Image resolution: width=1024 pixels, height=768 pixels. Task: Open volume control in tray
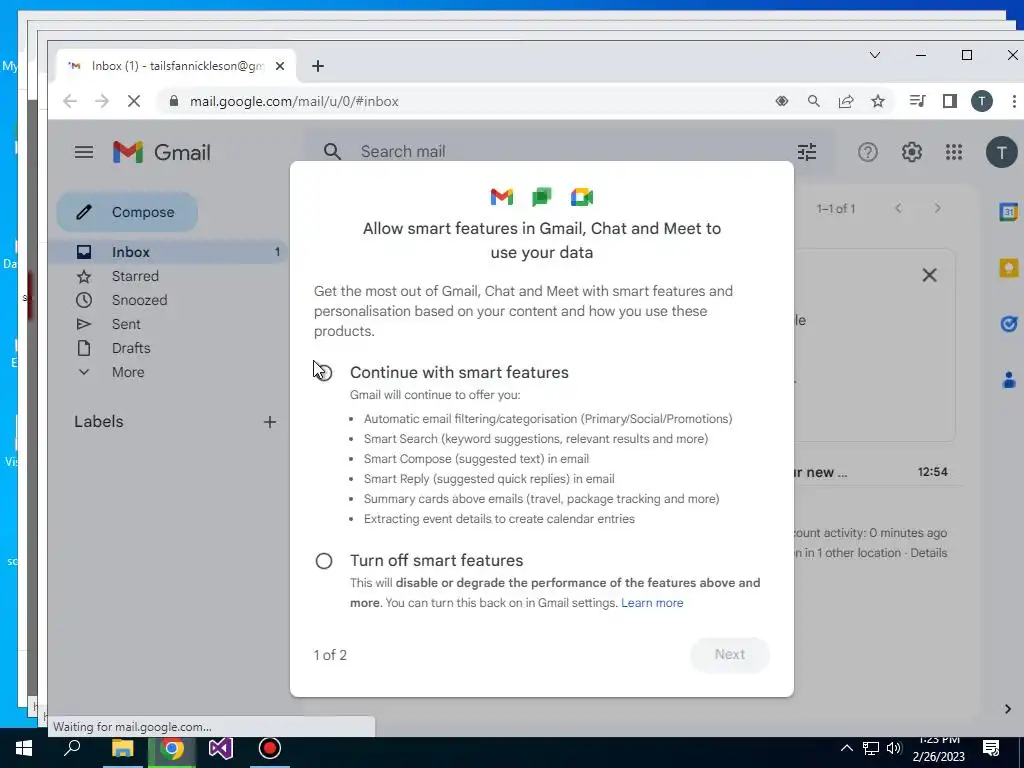pos(894,748)
